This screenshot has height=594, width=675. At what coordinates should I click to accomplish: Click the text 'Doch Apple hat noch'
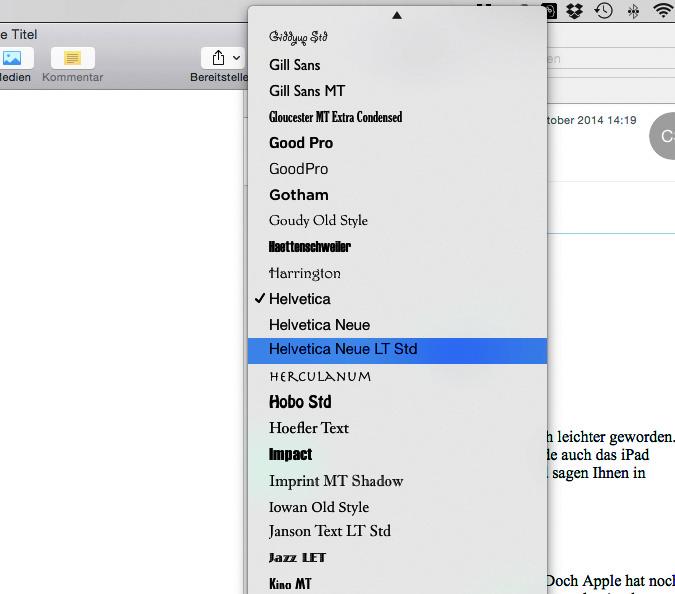[611, 581]
